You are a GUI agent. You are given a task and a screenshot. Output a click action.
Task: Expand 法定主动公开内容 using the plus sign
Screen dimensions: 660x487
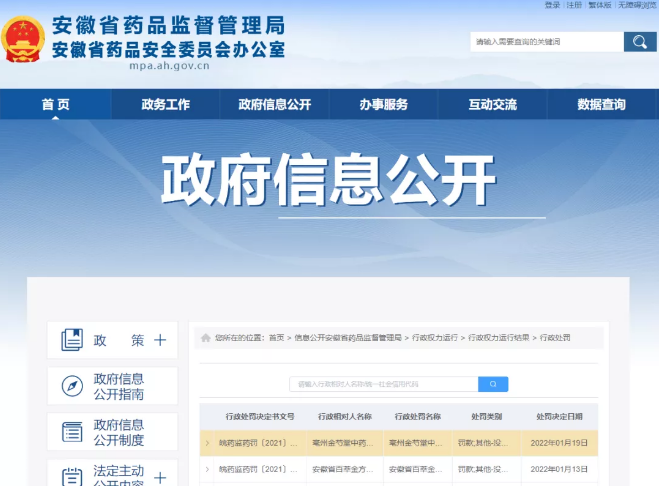tap(160, 476)
